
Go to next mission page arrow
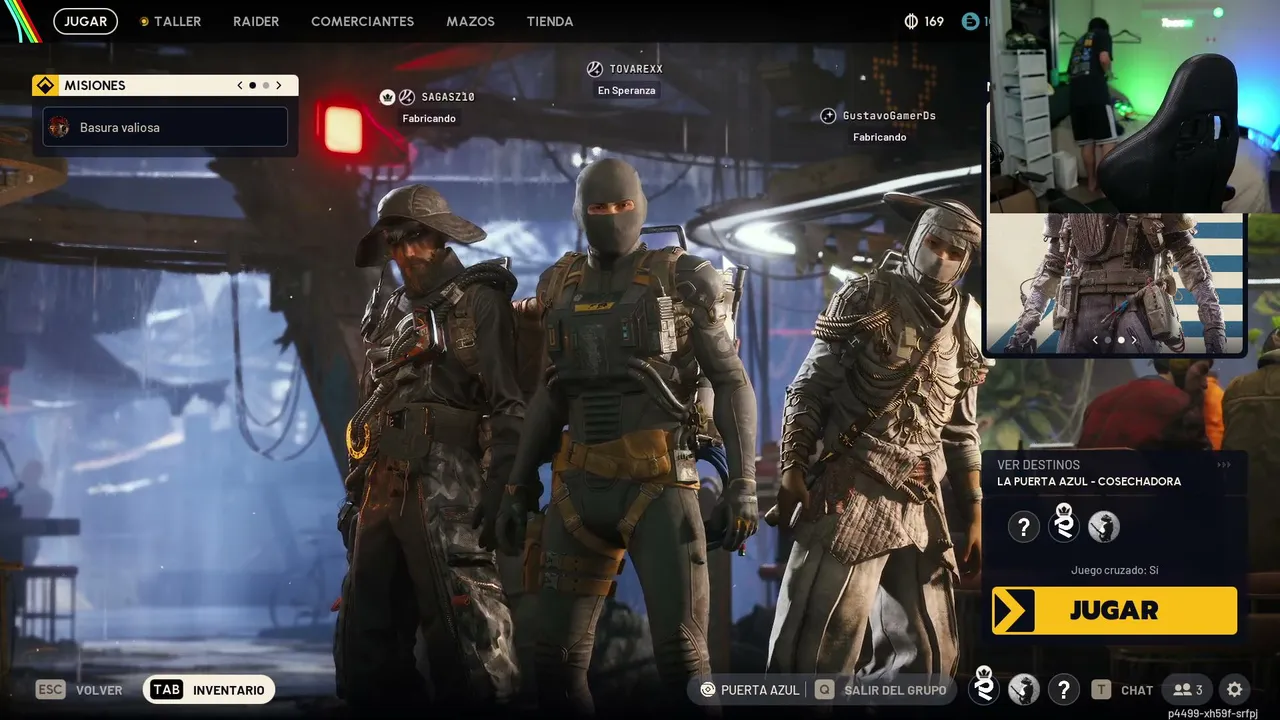279,86
